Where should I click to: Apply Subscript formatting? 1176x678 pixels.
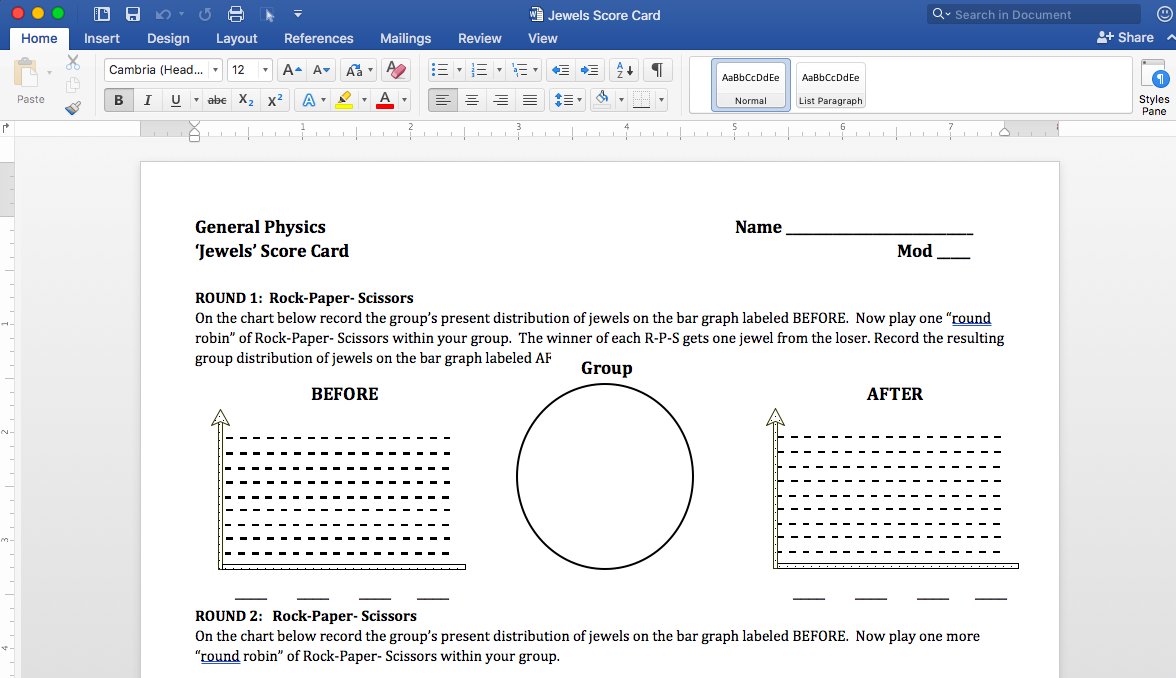(x=246, y=100)
